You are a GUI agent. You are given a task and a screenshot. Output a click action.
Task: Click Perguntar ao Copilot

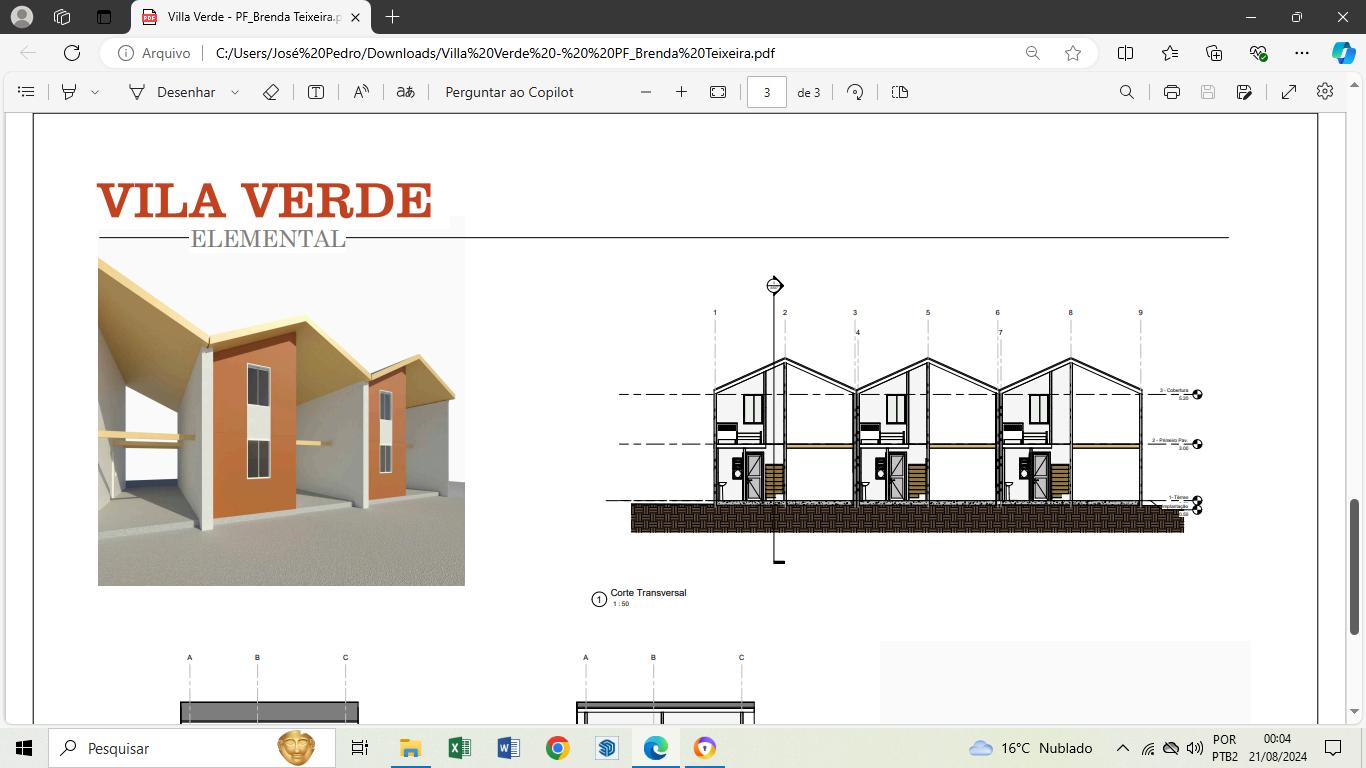(x=509, y=92)
